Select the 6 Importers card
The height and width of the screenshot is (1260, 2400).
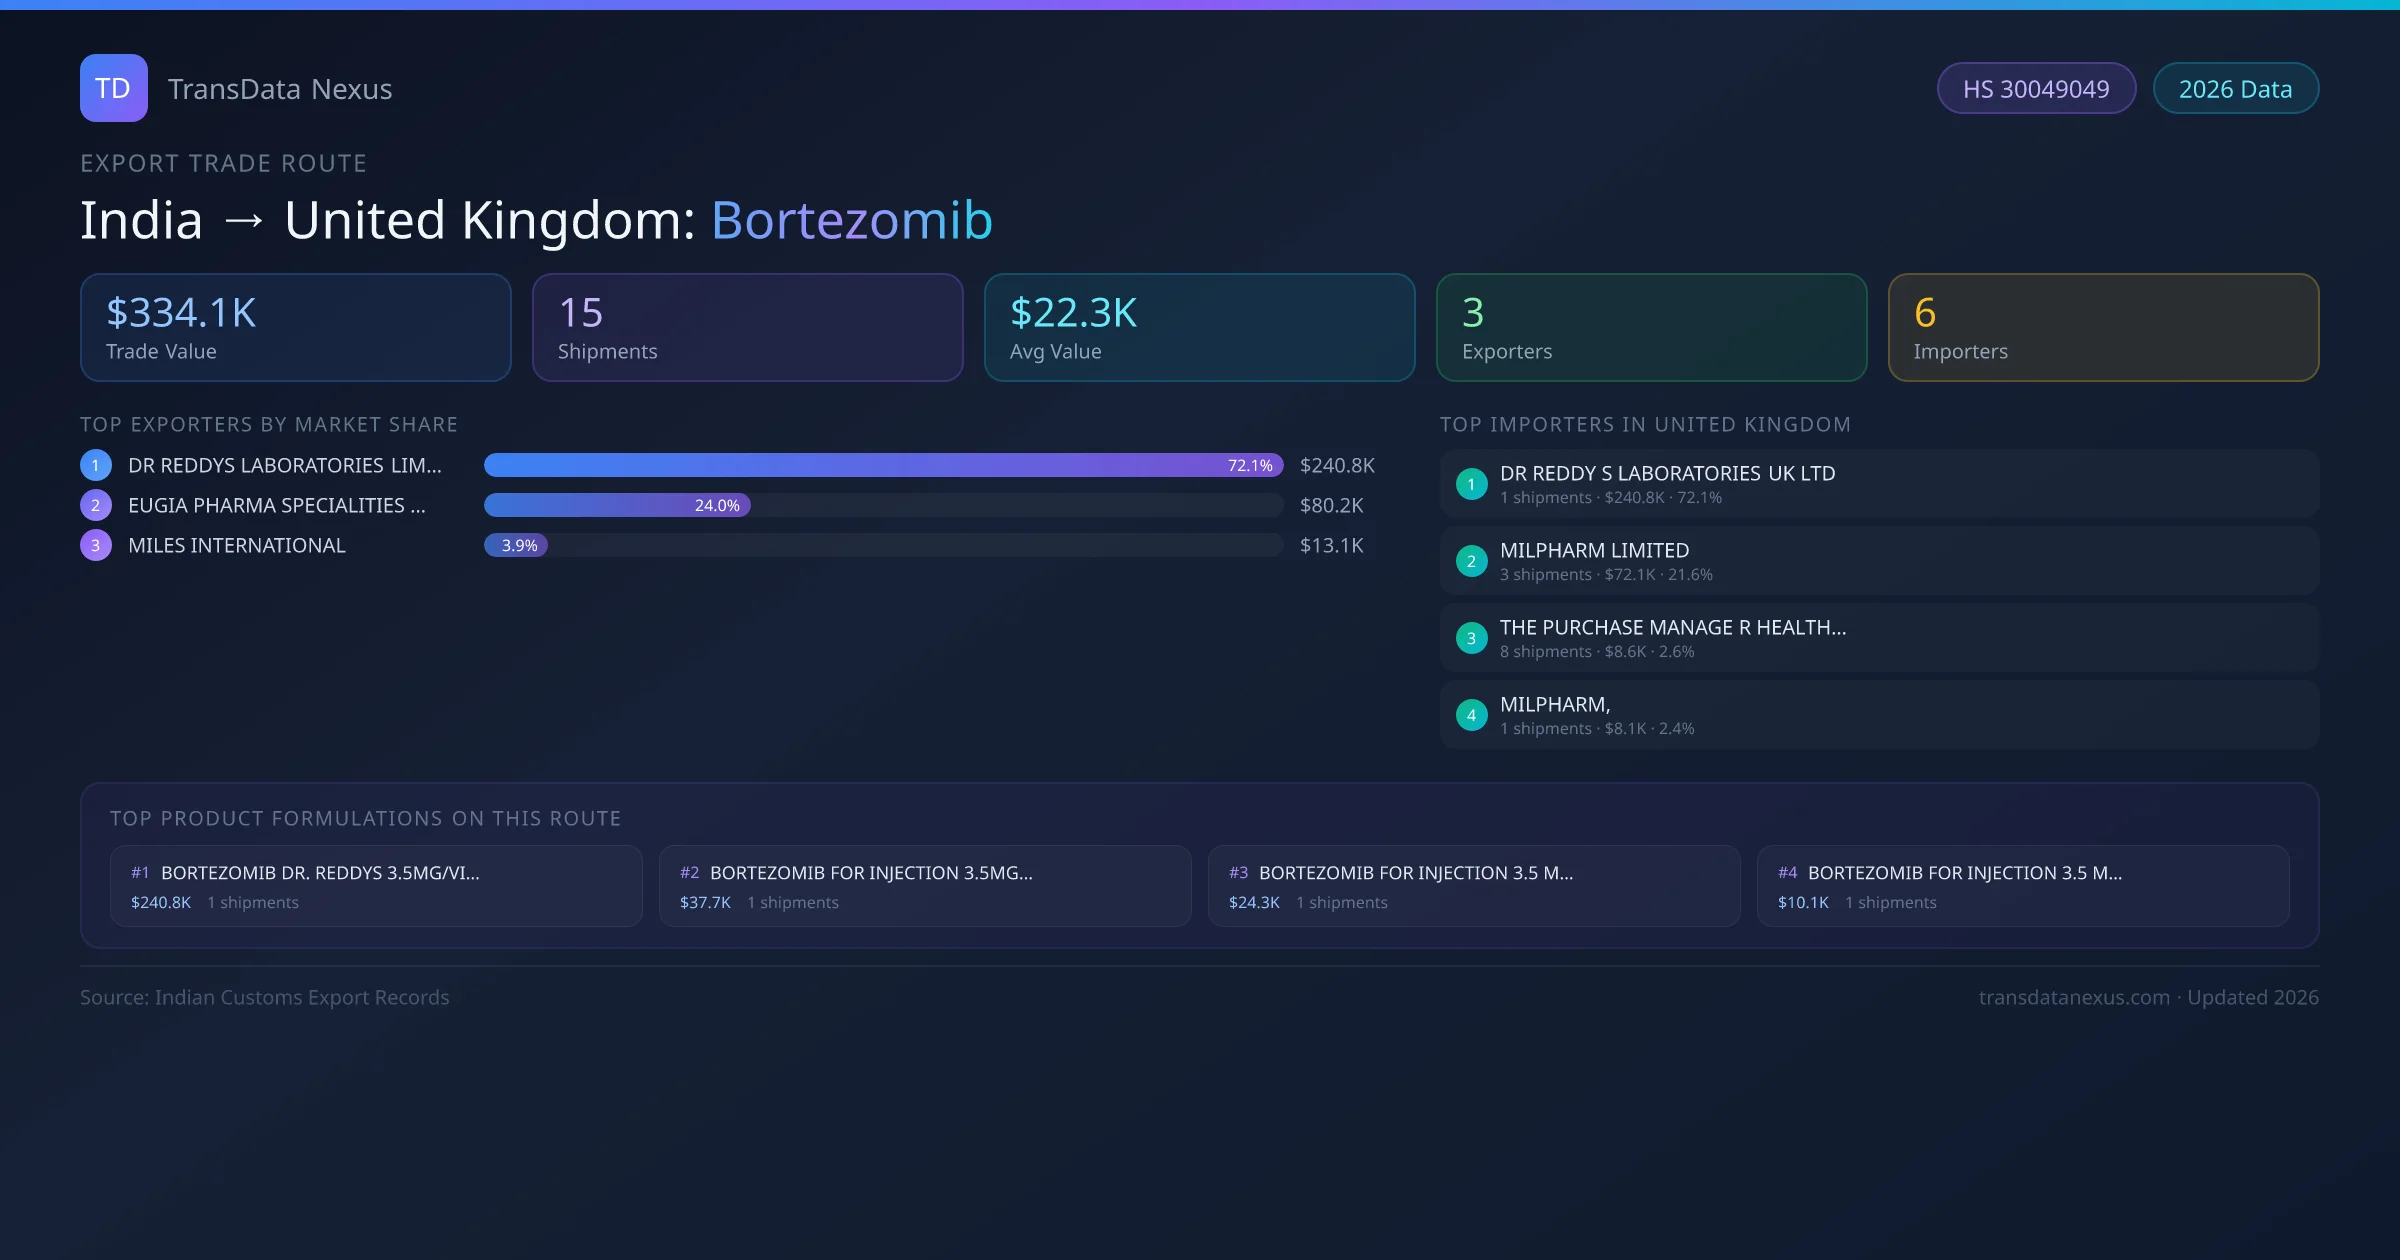point(2103,327)
